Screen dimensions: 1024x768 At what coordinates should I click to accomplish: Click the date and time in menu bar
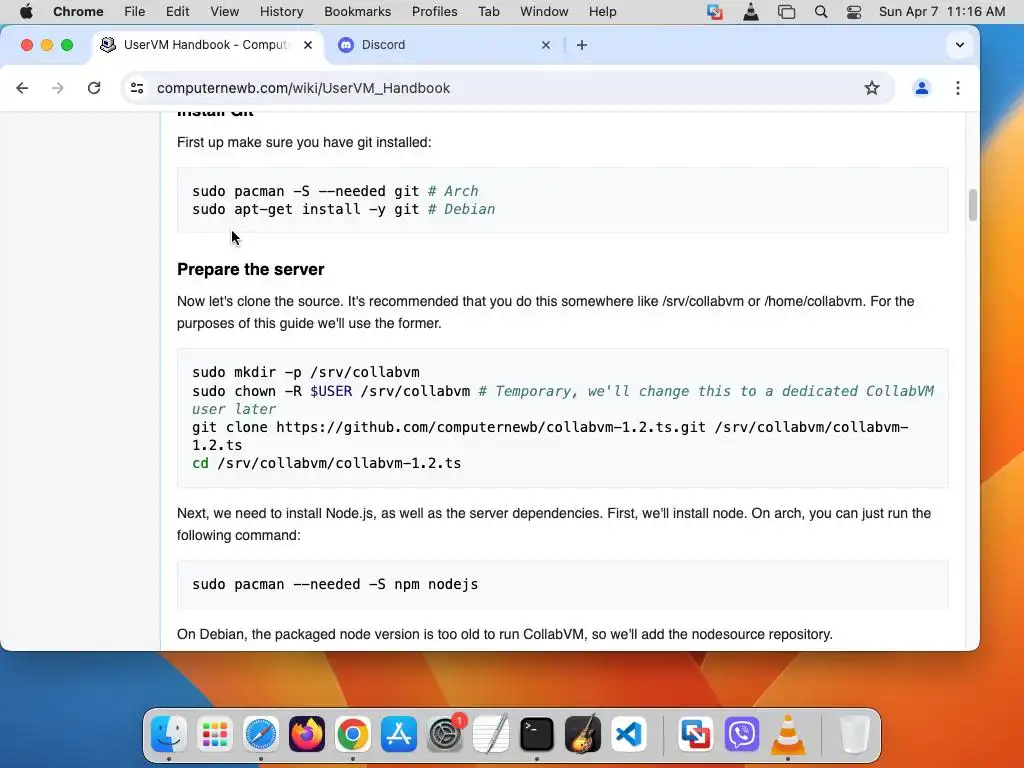[942, 12]
